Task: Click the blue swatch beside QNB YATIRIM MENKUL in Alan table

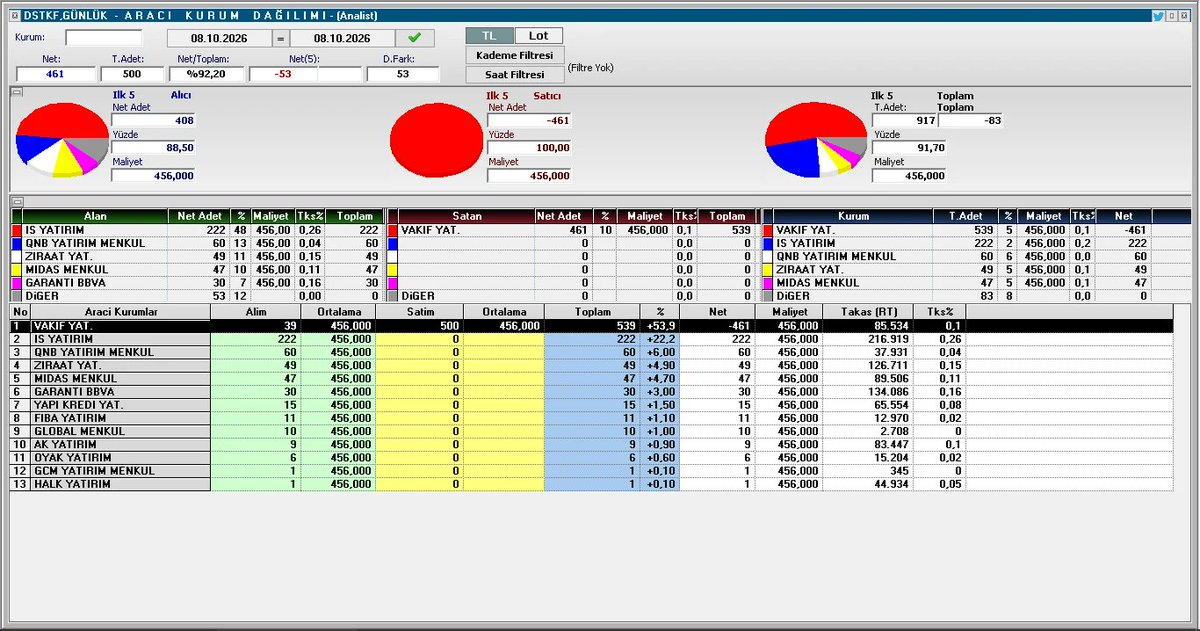Action: click(16, 243)
